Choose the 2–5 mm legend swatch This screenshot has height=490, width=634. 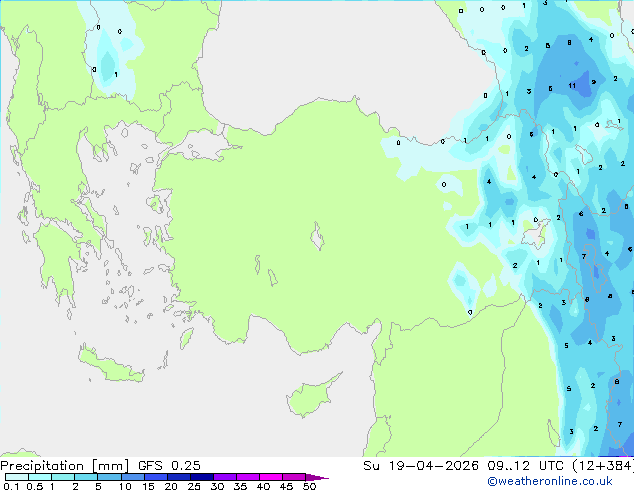point(86,477)
